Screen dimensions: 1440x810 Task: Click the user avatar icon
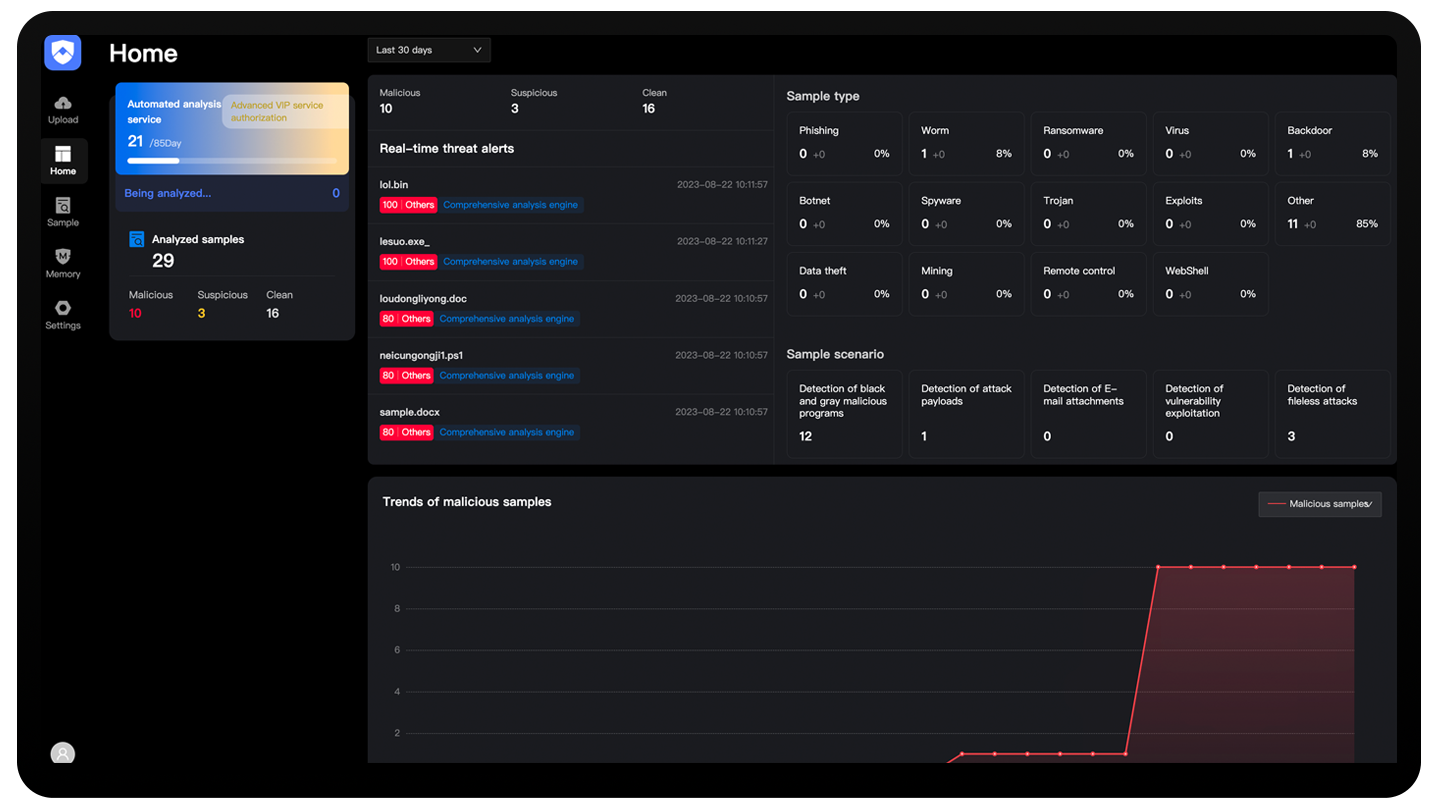point(63,754)
